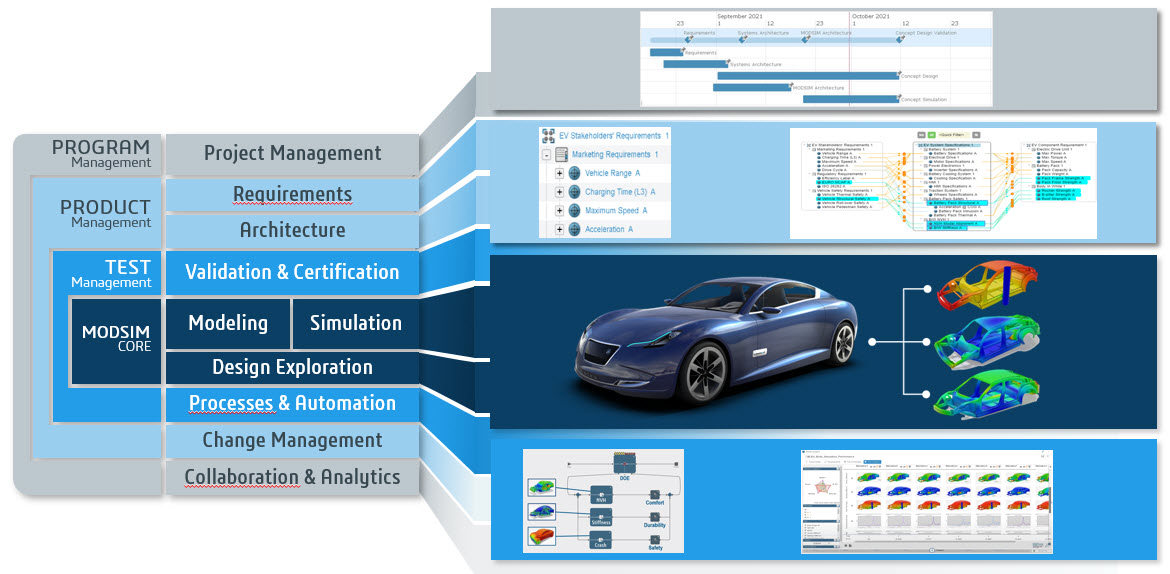Click the Crash node in the process flow
This screenshot has height=574, width=1170.
[x=601, y=541]
